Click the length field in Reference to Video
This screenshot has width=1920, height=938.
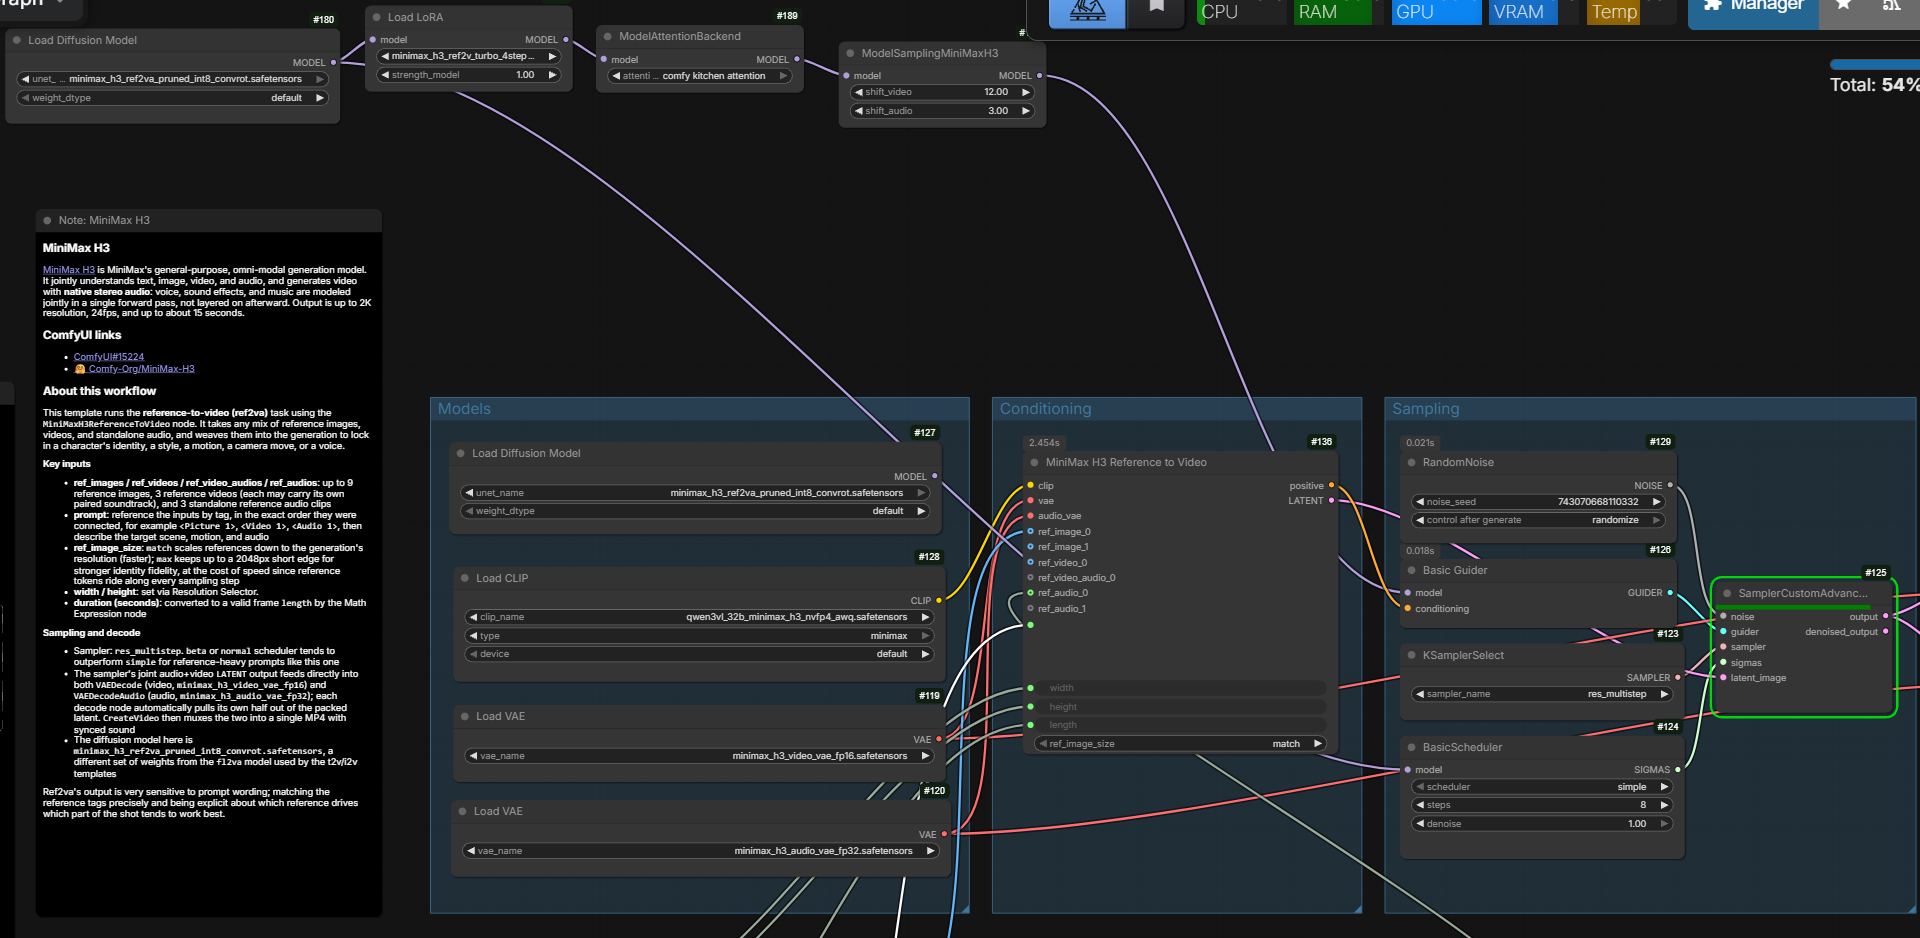click(1182, 725)
